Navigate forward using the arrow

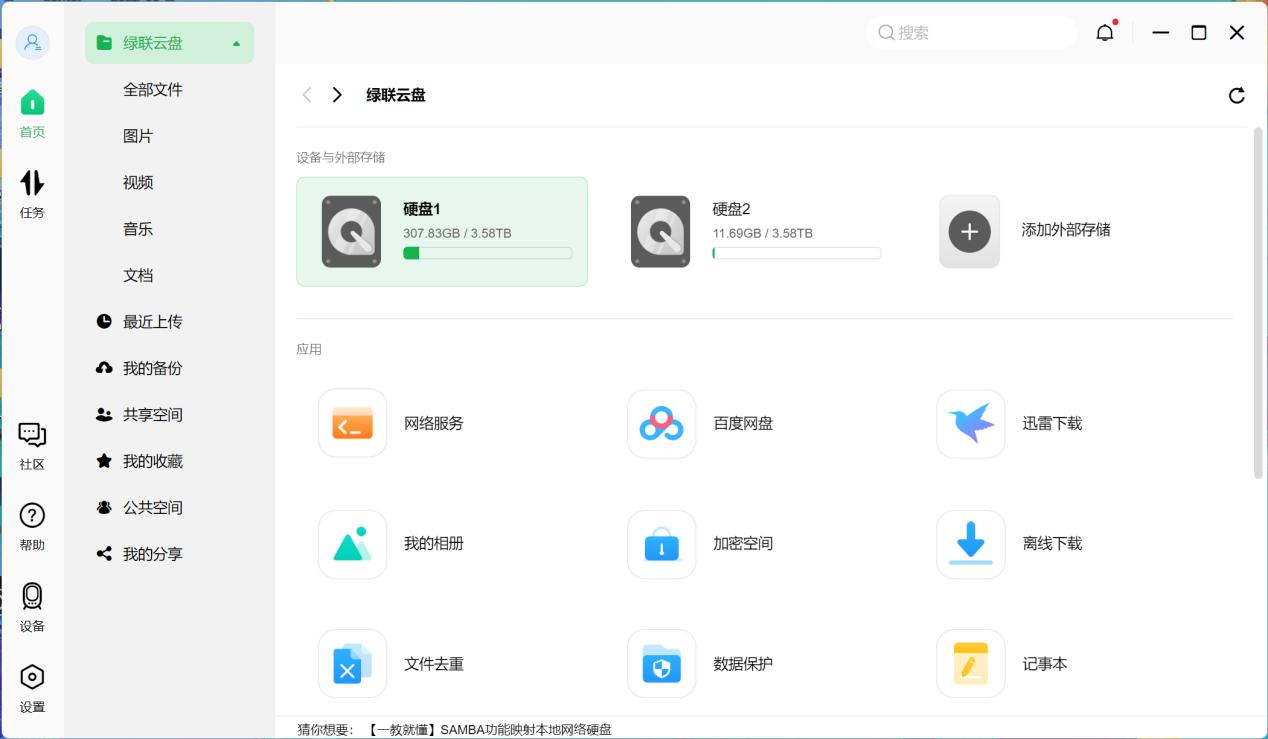[337, 94]
